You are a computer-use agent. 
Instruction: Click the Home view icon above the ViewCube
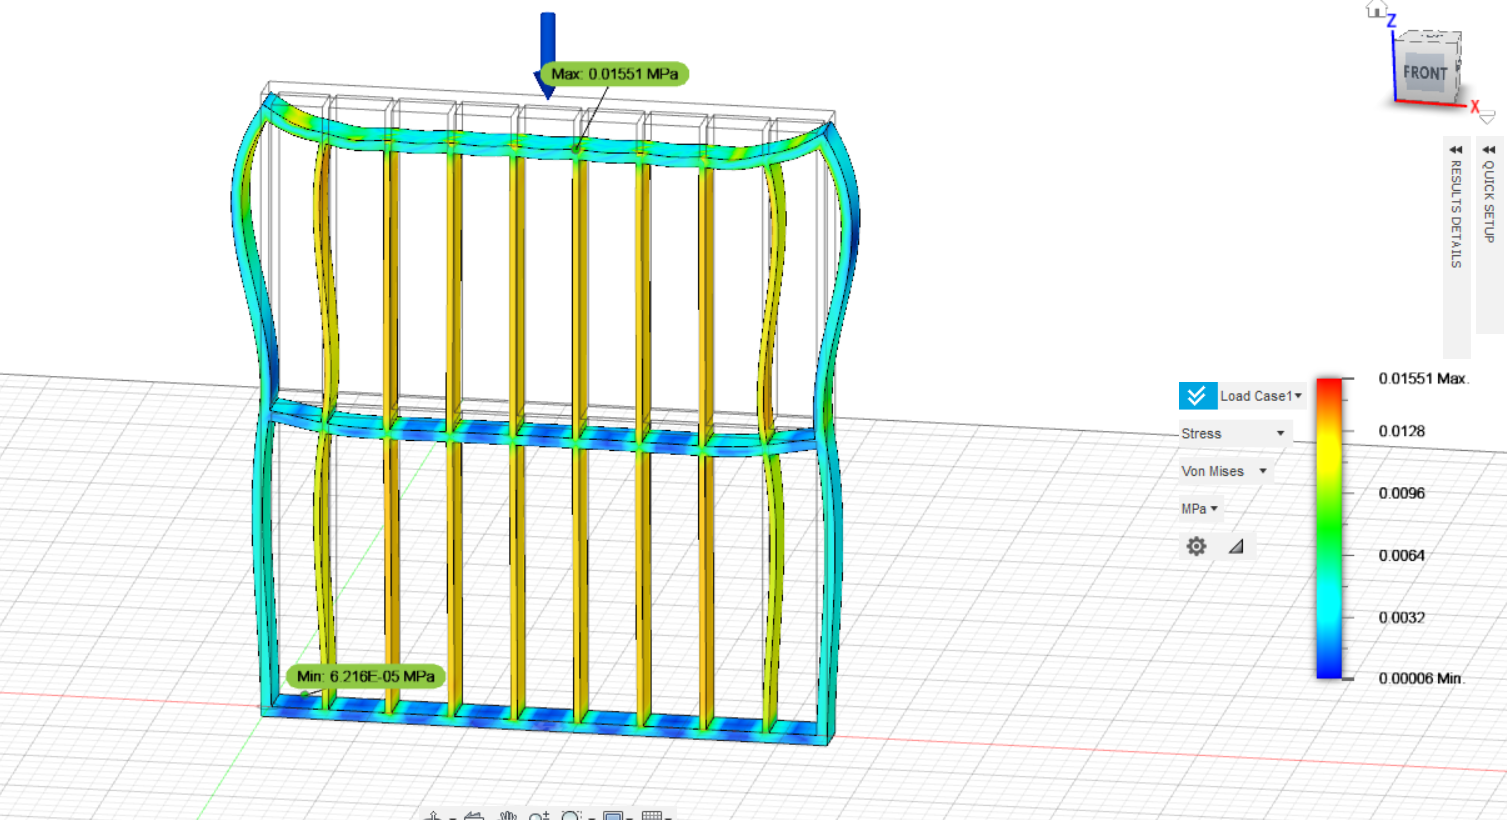click(x=1377, y=10)
